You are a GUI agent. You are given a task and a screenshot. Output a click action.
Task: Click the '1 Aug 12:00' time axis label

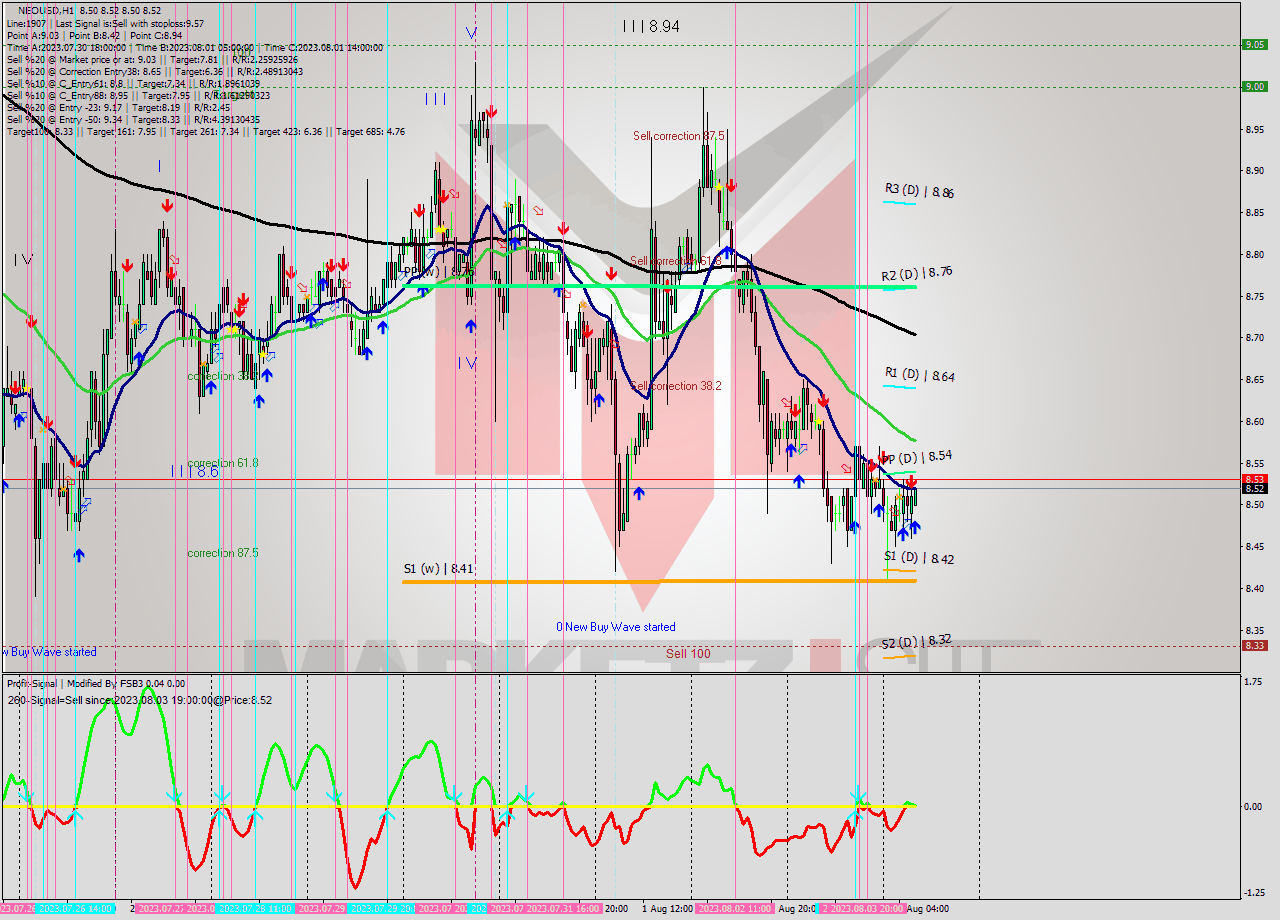click(667, 909)
